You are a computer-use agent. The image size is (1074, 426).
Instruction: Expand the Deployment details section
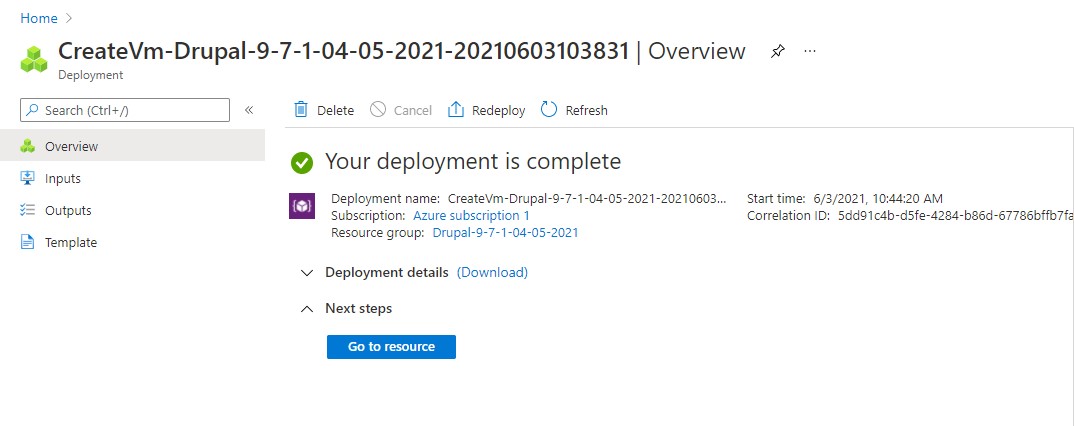click(x=307, y=272)
